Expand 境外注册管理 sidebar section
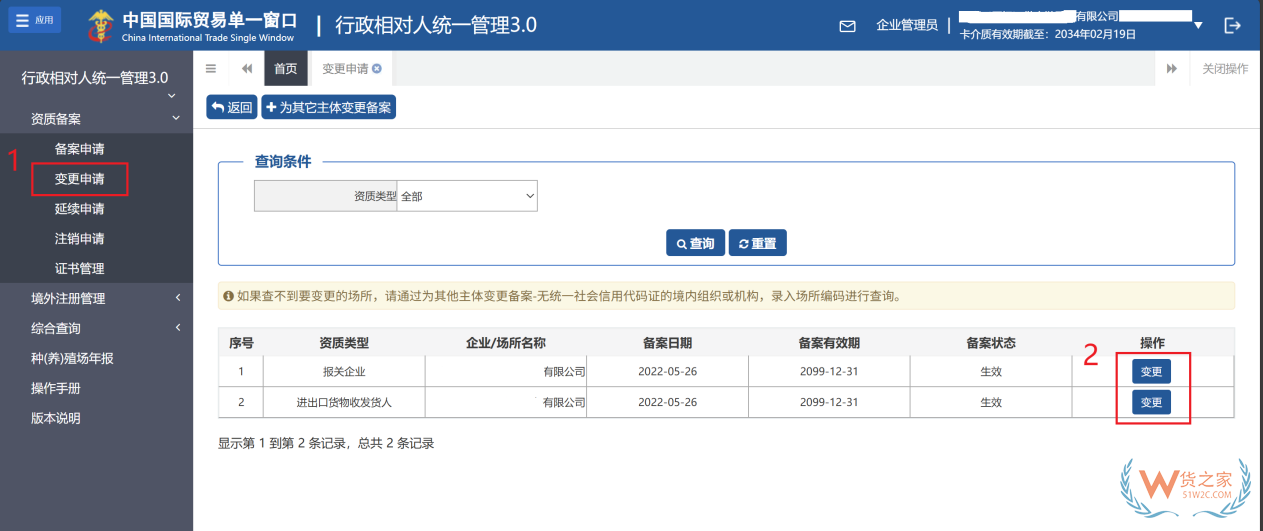The width and height of the screenshot is (1263, 531). click(x=96, y=298)
